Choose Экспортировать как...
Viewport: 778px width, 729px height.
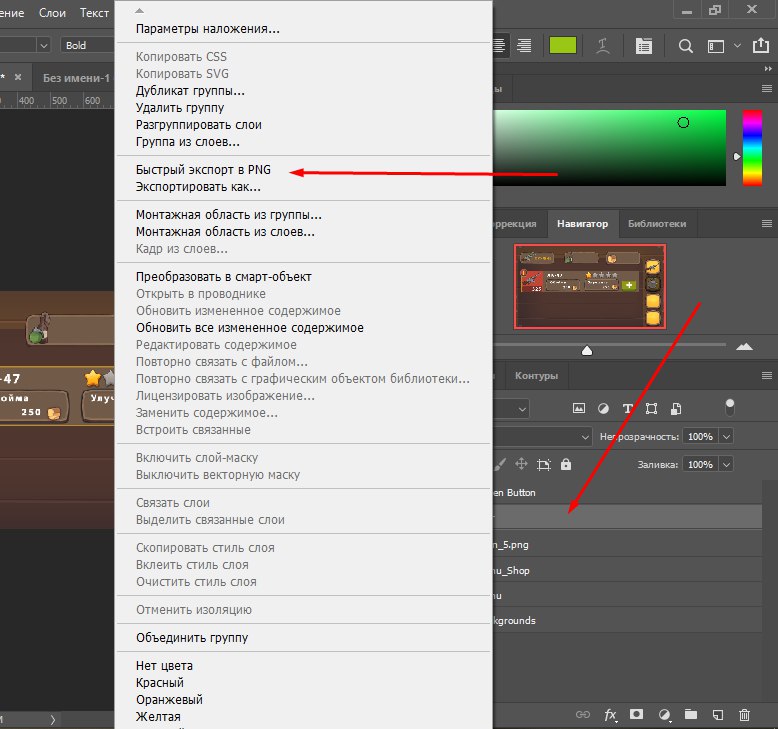coord(198,187)
